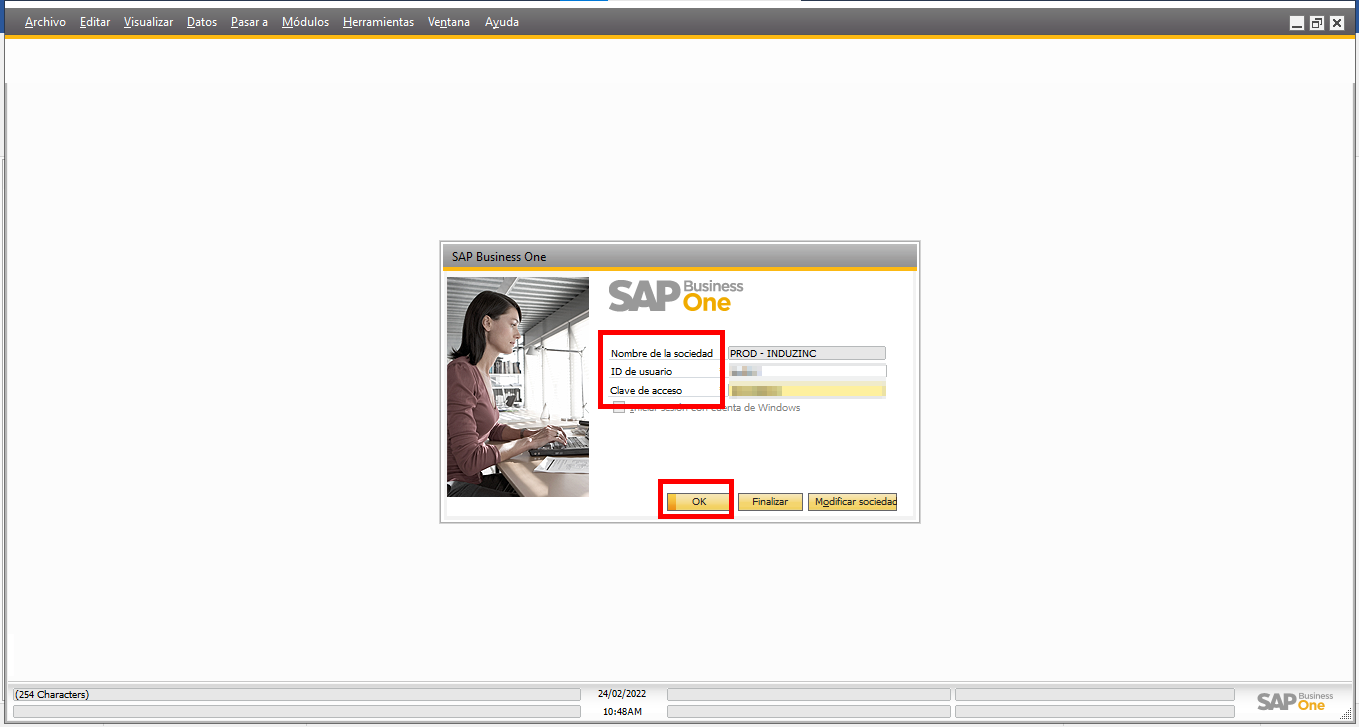Click the Nombre de la sociedad label
Image resolution: width=1359 pixels, height=727 pixels.
coord(662,353)
